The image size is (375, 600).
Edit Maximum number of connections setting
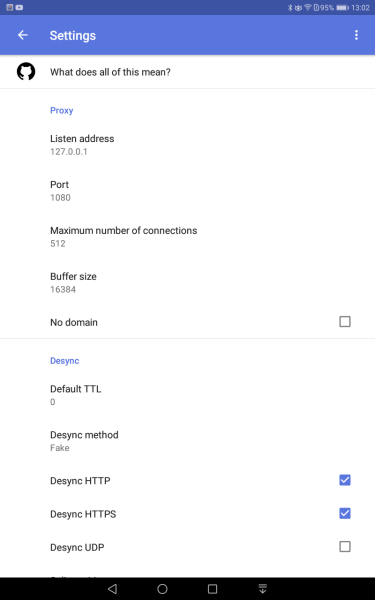[x=188, y=236]
